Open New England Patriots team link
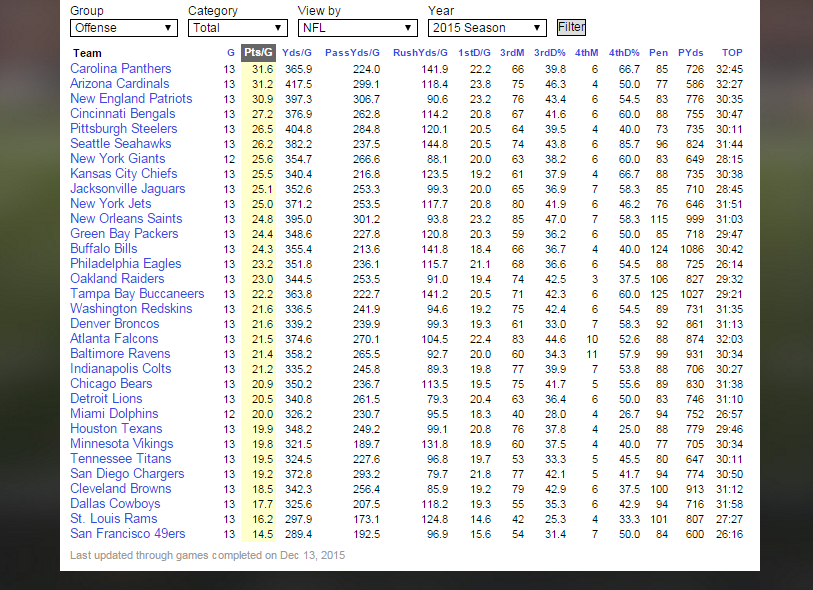 (x=131, y=99)
